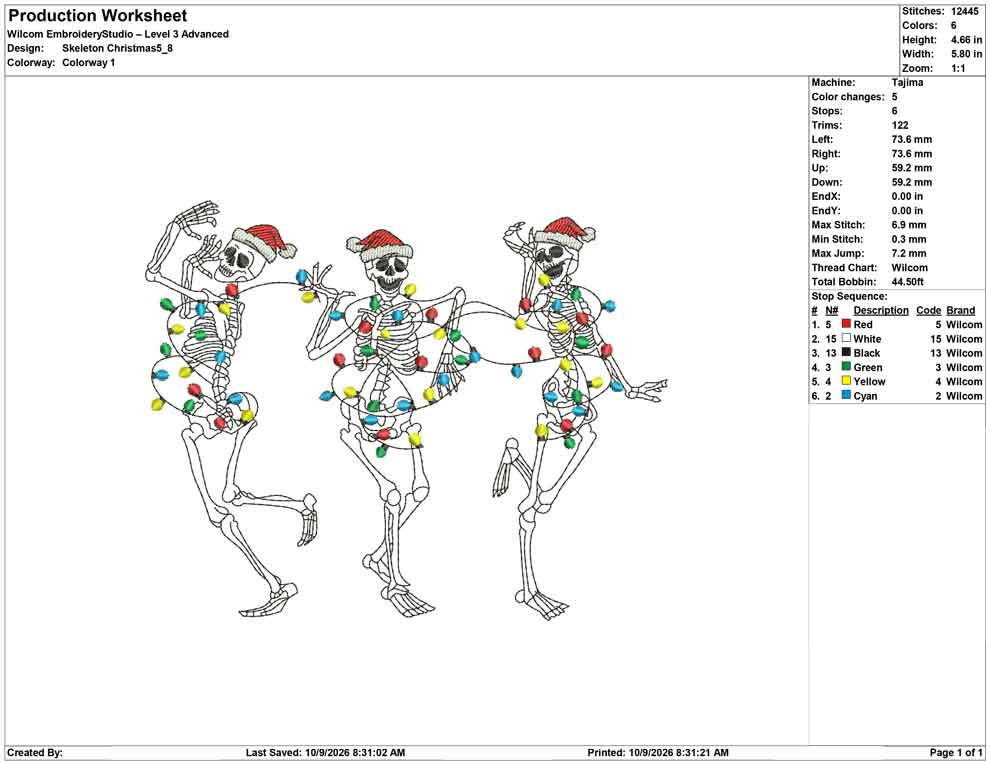Click the Red thread color swatch
Screen dimensions: 990x762
point(846,324)
